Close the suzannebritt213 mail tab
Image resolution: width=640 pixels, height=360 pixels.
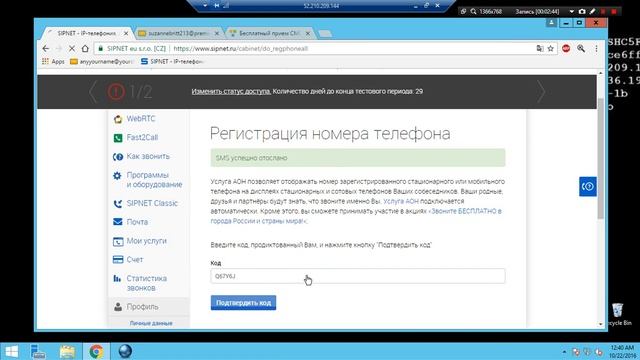coord(217,33)
